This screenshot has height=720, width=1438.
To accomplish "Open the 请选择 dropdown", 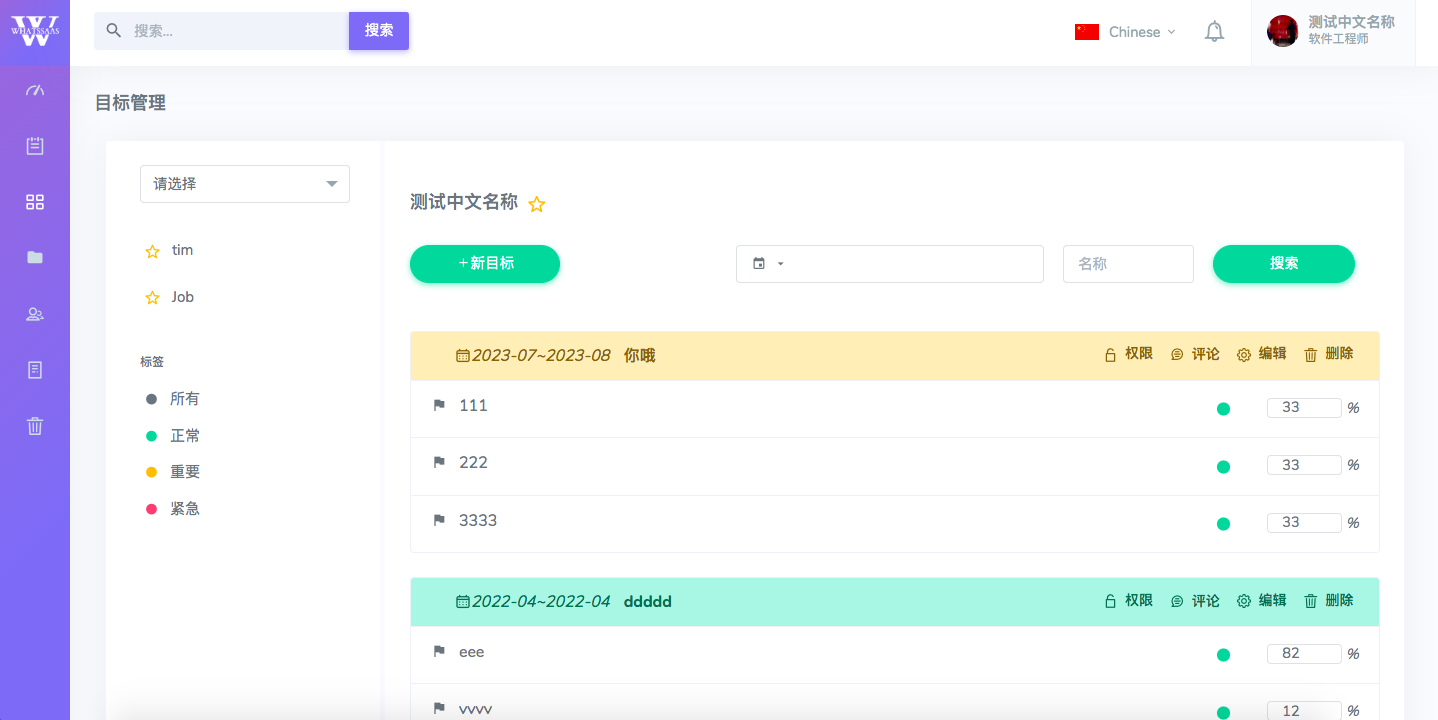I will point(244,184).
